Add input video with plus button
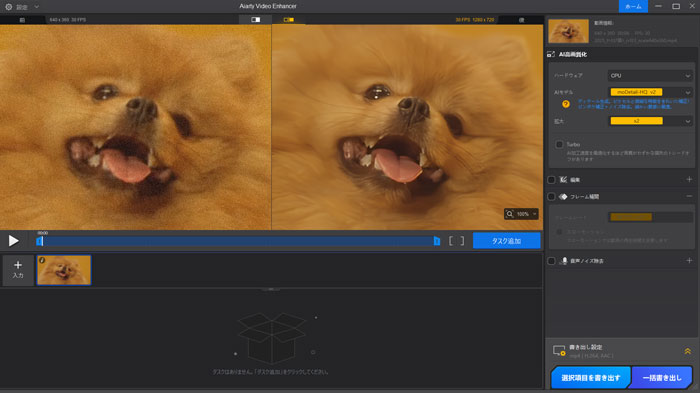Screen dimensions: 700x393 tap(18, 270)
